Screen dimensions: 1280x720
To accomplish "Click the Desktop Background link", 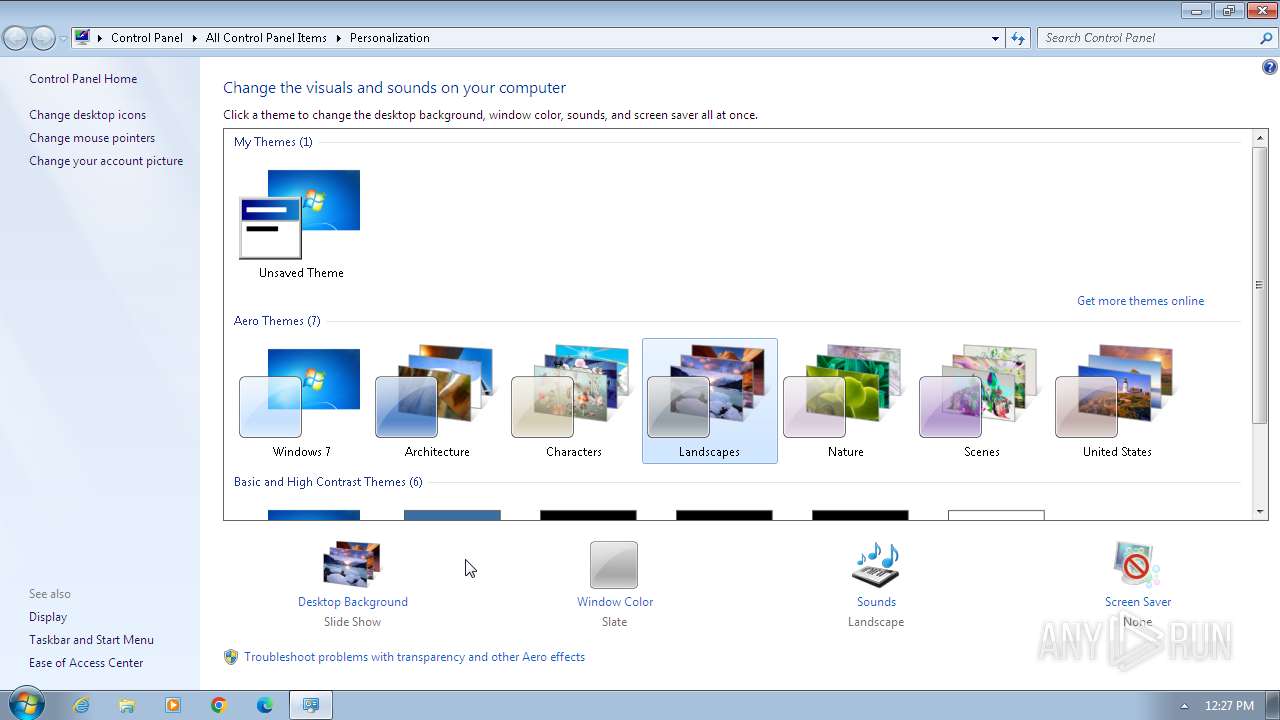I will [353, 602].
